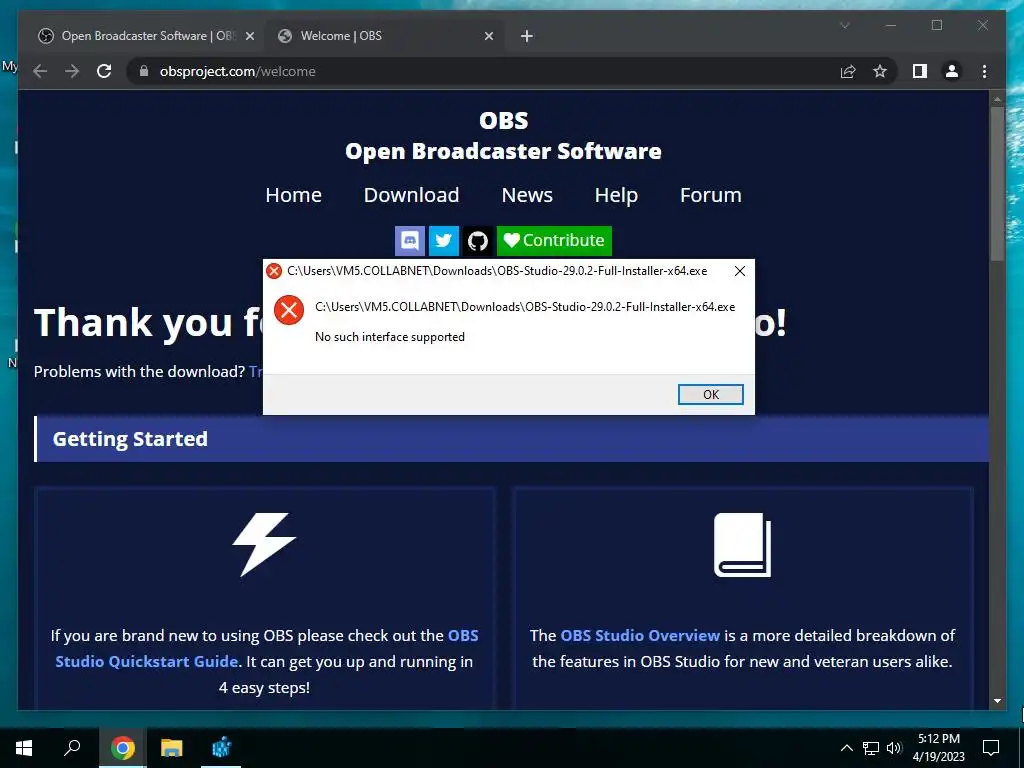Open the Help nav item
This screenshot has height=768, width=1024.
pyautogui.click(x=616, y=195)
